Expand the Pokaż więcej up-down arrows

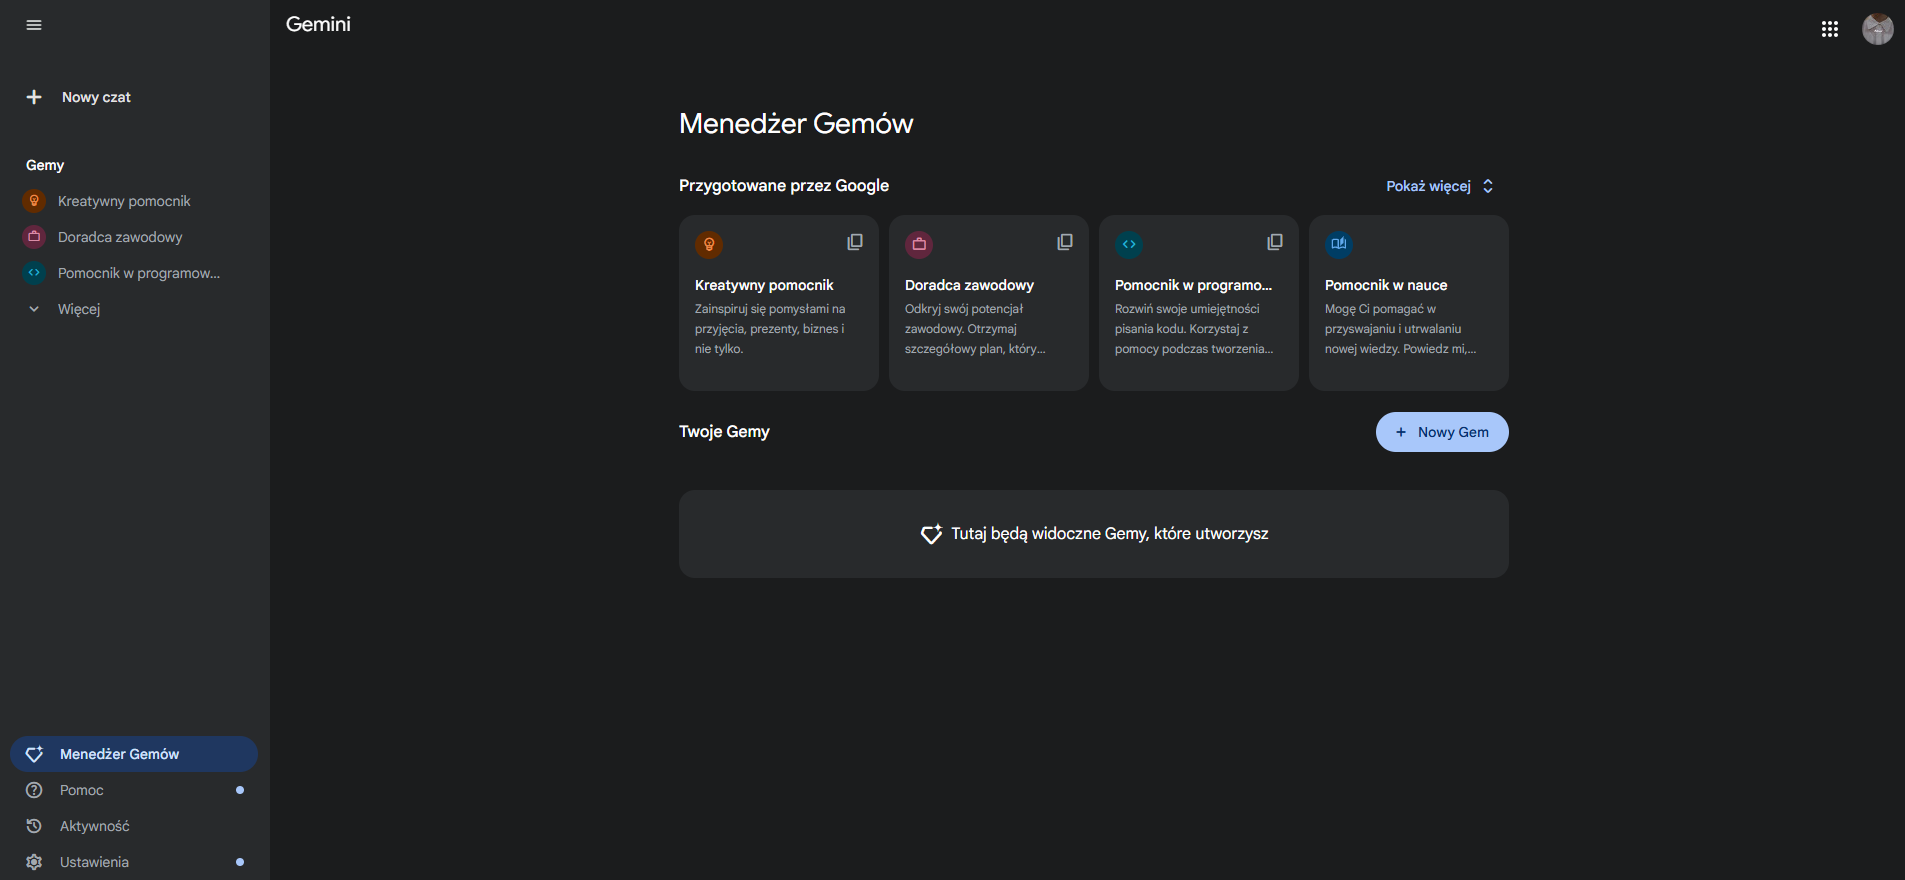pos(1488,186)
